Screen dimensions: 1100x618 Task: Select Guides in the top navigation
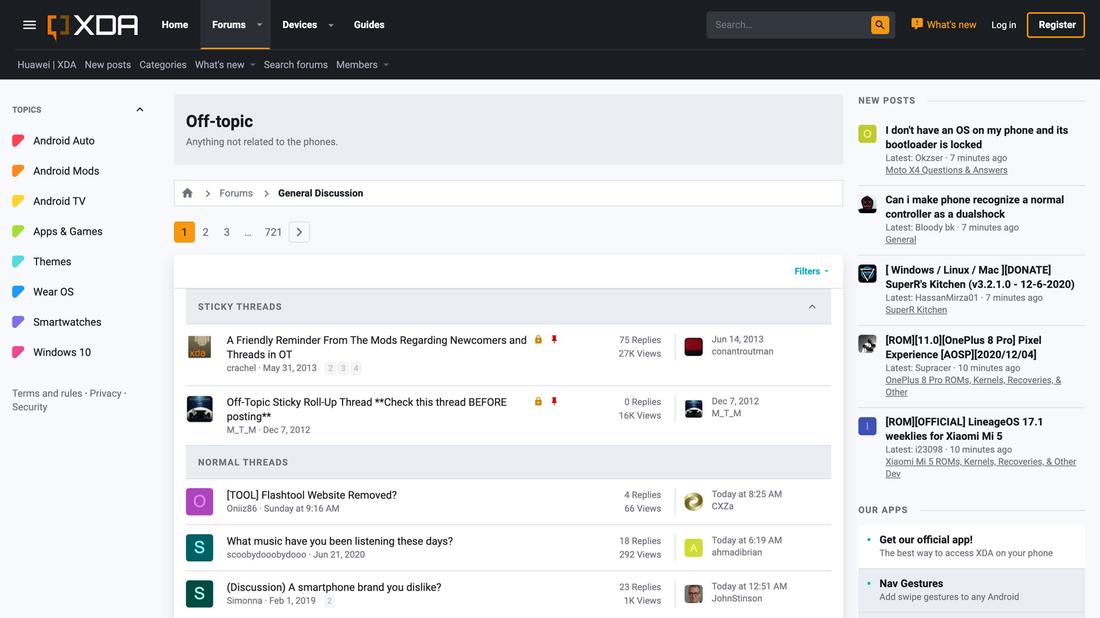[x=368, y=23]
